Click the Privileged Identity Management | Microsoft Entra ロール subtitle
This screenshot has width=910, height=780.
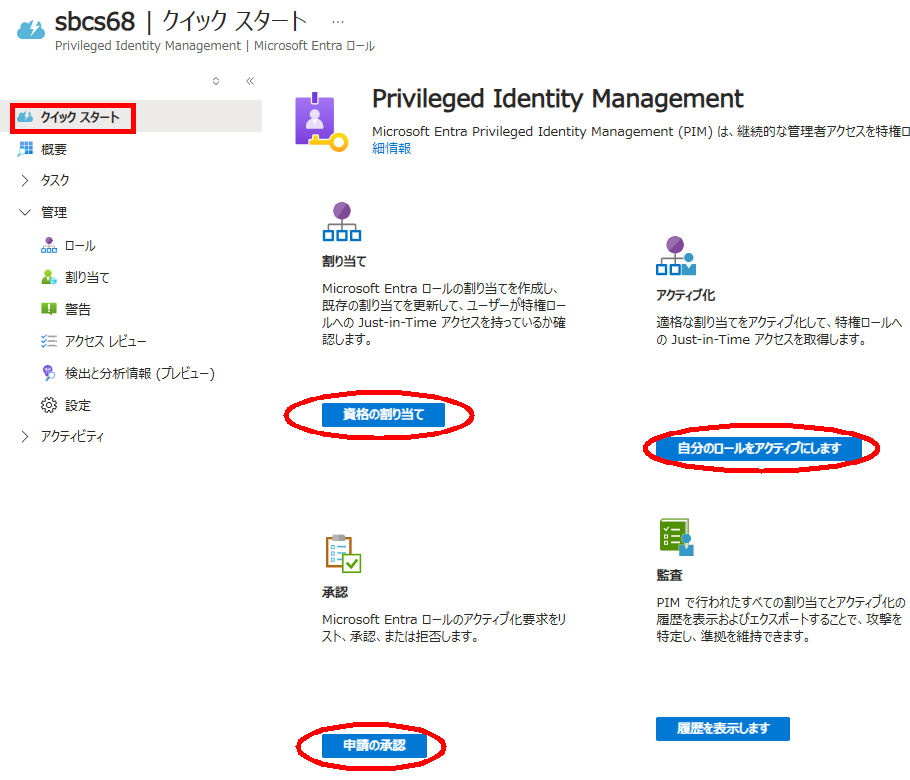click(215, 46)
